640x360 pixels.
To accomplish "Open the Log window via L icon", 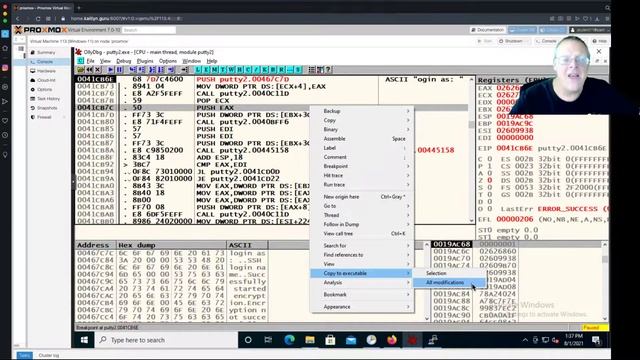I will coord(198,70).
